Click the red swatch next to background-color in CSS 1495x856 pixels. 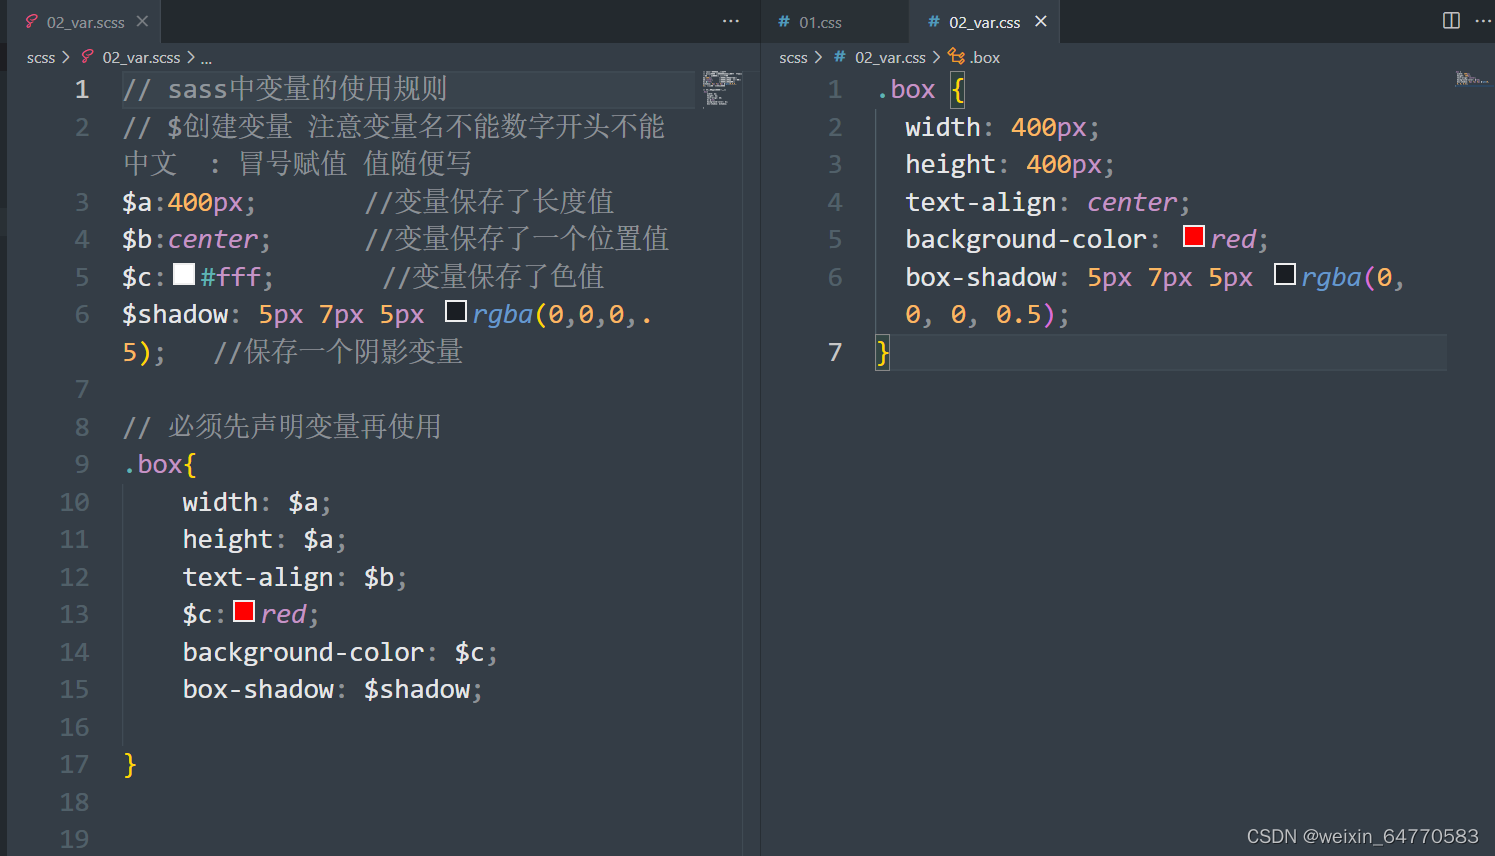coord(1192,236)
